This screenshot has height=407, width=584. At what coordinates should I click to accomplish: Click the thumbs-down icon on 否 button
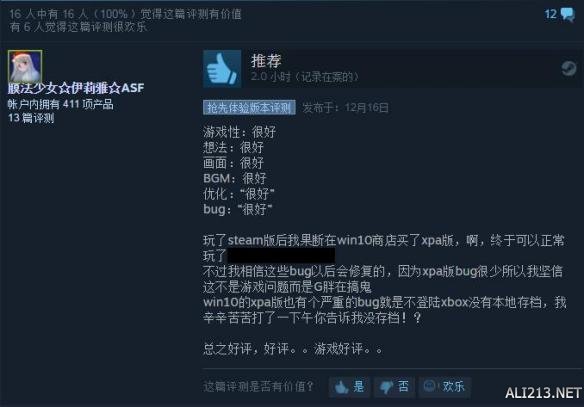[x=387, y=387]
